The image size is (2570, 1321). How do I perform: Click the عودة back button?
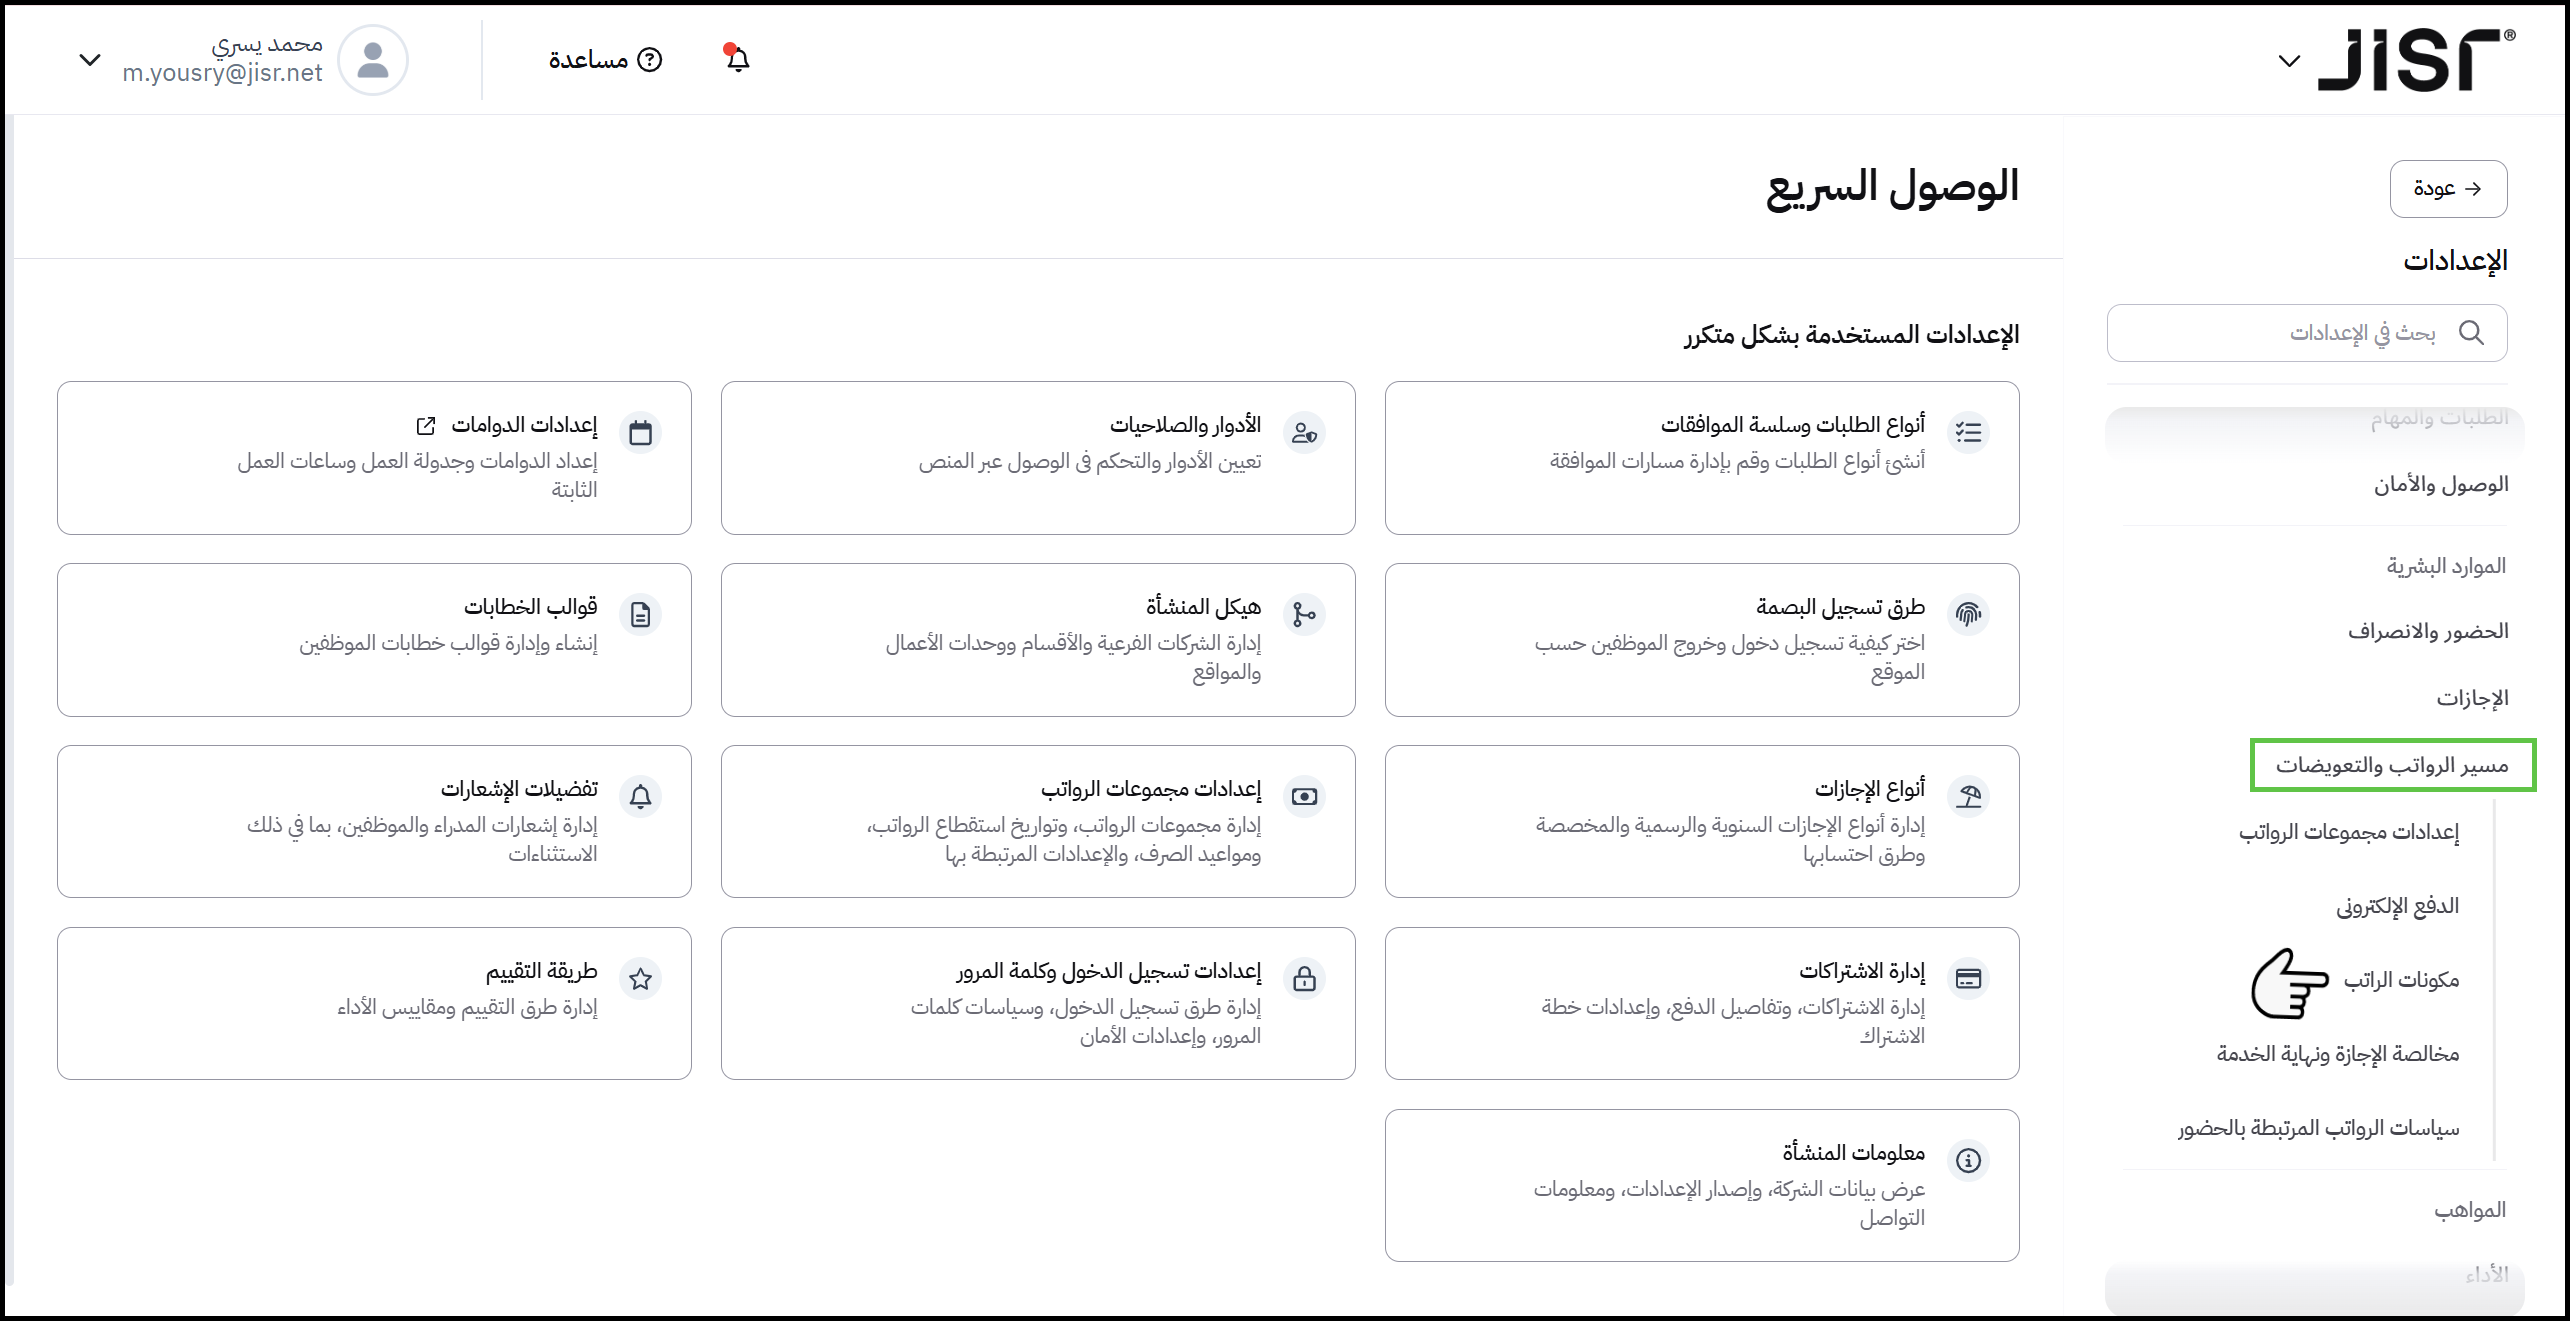tap(2447, 188)
